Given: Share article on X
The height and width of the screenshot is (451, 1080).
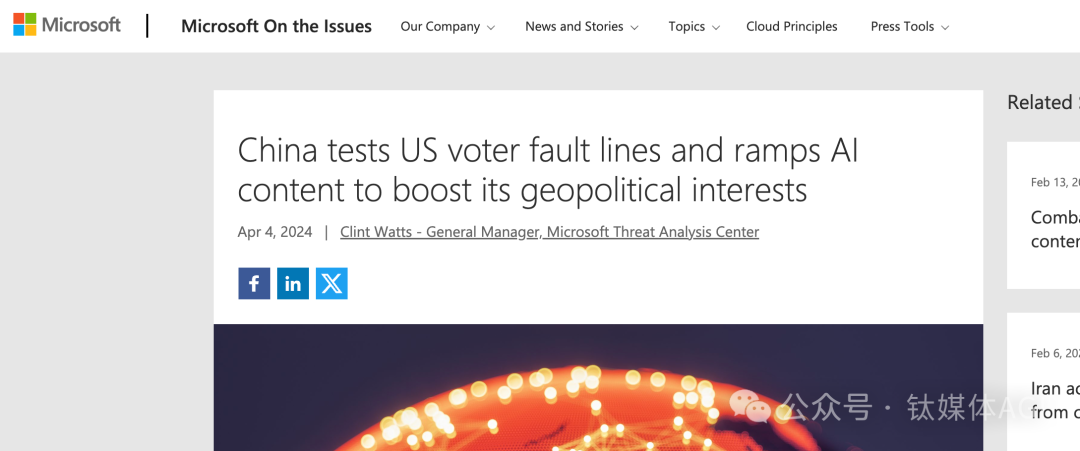Looking at the screenshot, I should [x=332, y=284].
